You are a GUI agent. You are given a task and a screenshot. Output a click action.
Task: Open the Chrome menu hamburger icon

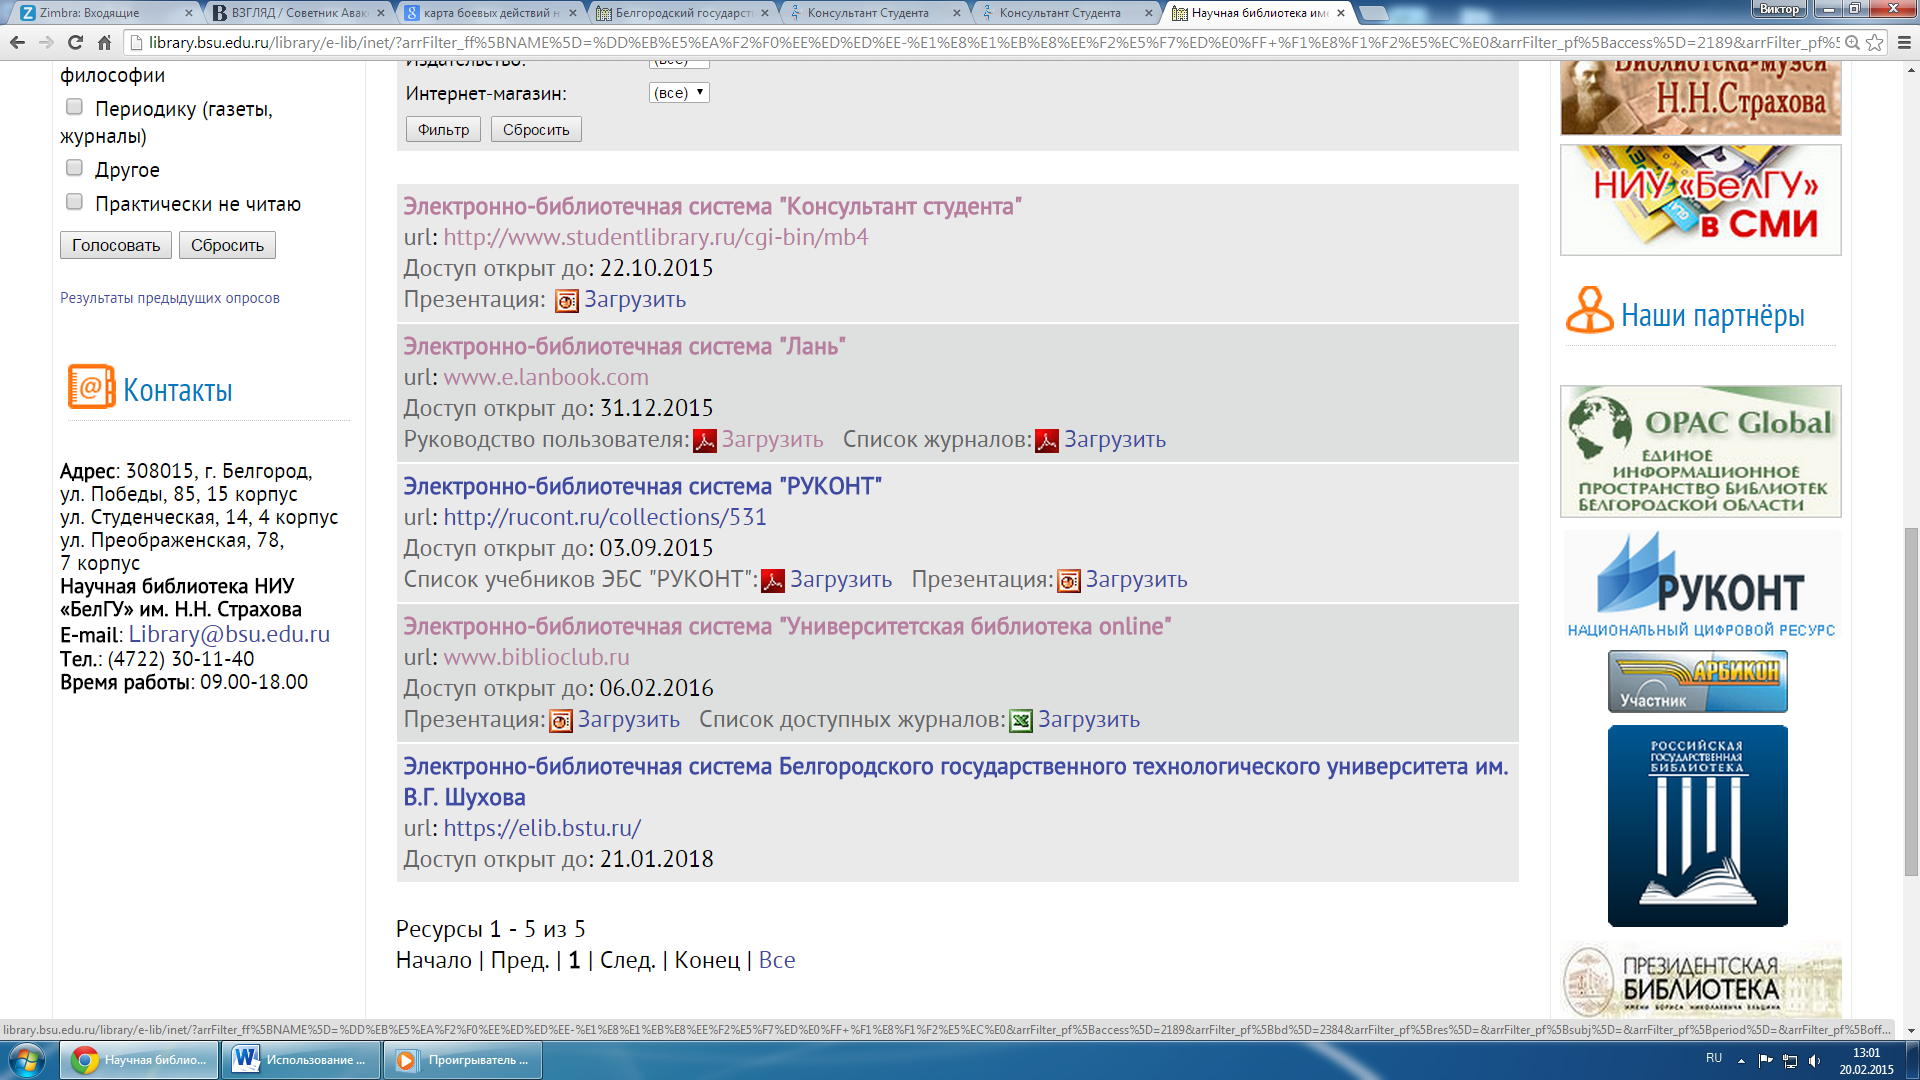coord(1904,42)
